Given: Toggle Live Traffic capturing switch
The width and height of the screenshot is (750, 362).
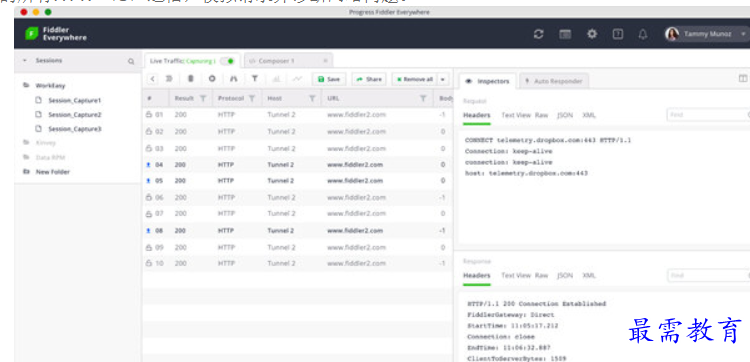Looking at the screenshot, I should tap(228, 61).
